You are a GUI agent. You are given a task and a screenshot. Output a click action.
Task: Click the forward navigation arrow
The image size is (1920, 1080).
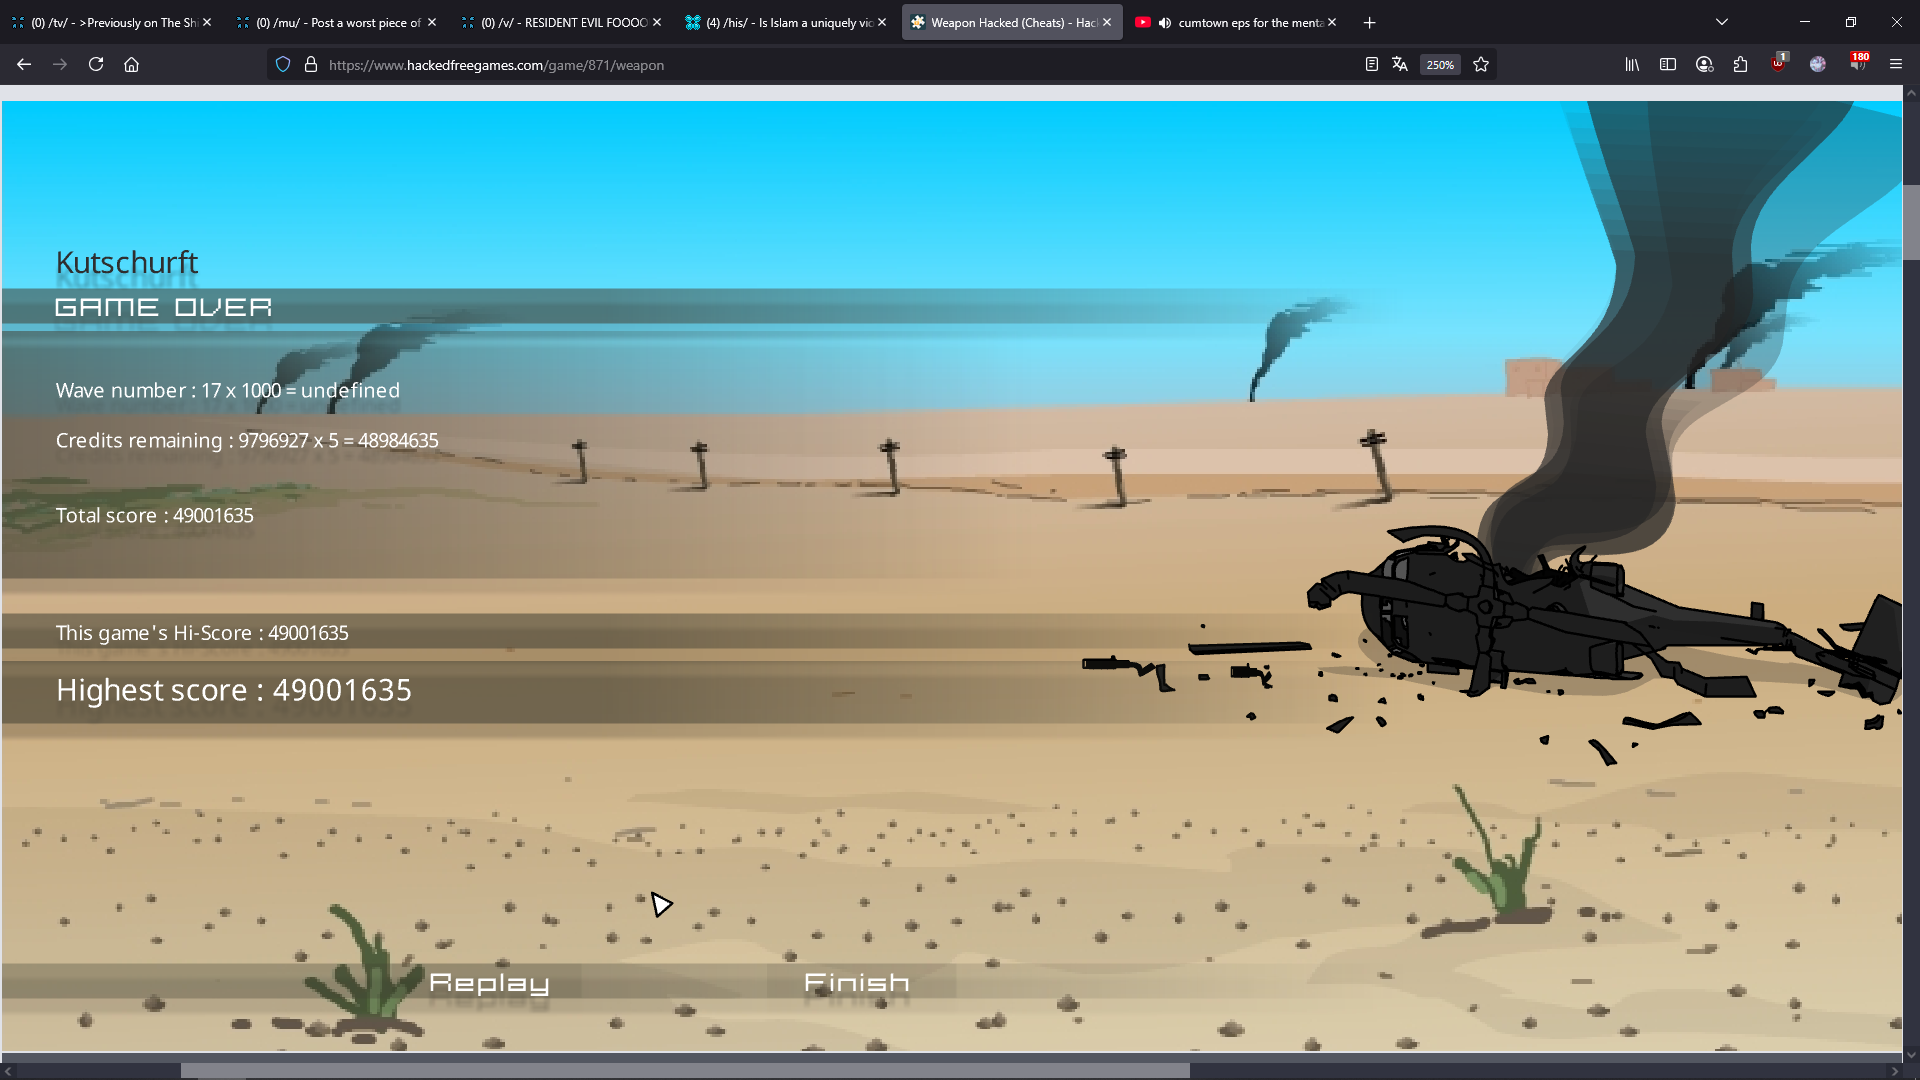click(60, 65)
